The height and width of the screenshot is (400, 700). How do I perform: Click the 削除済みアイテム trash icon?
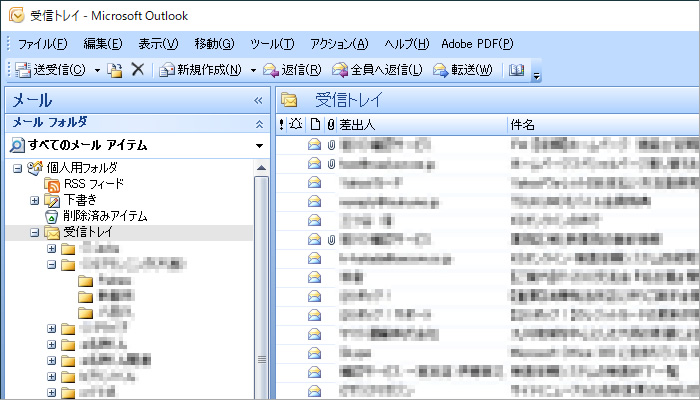pos(52,217)
